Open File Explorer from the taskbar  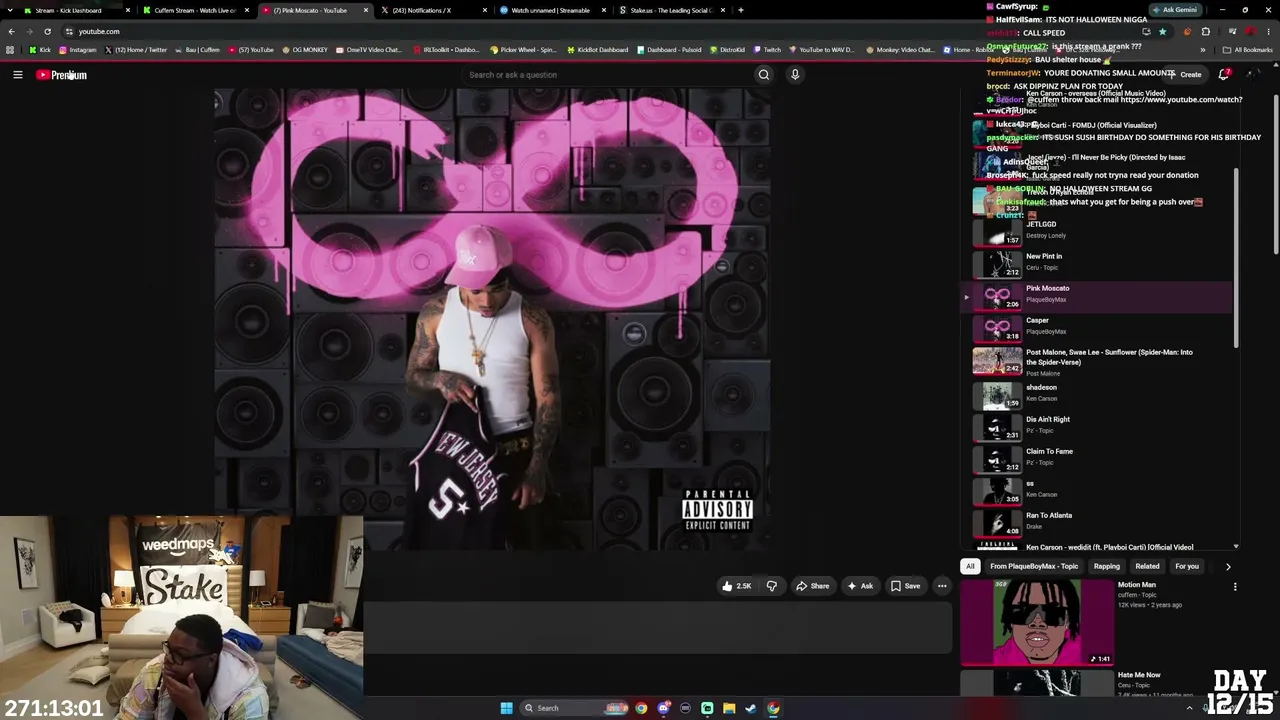click(729, 708)
